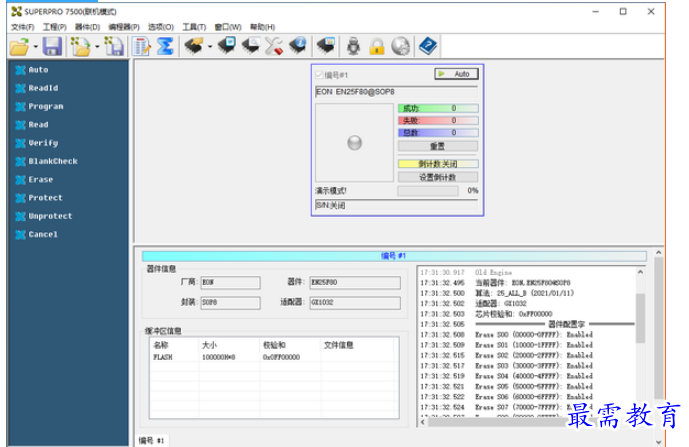Viewport: 689px width, 447px height.
Task: Run Erase from the left sidebar
Action: 40,180
